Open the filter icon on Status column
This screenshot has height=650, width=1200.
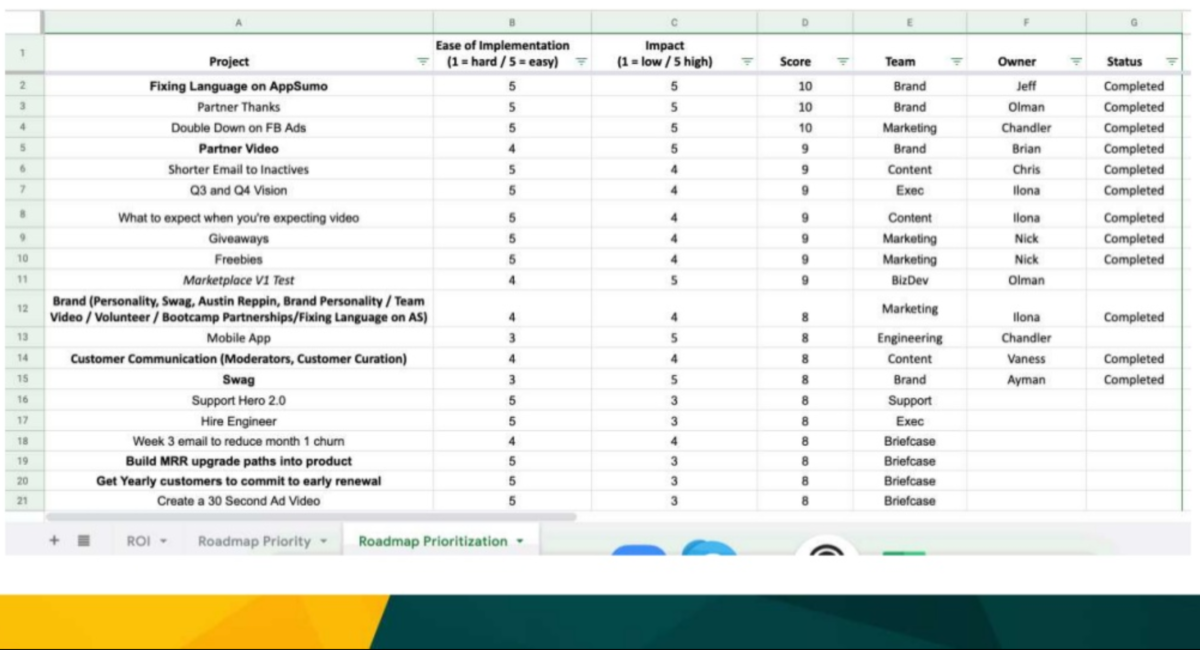tap(1170, 62)
